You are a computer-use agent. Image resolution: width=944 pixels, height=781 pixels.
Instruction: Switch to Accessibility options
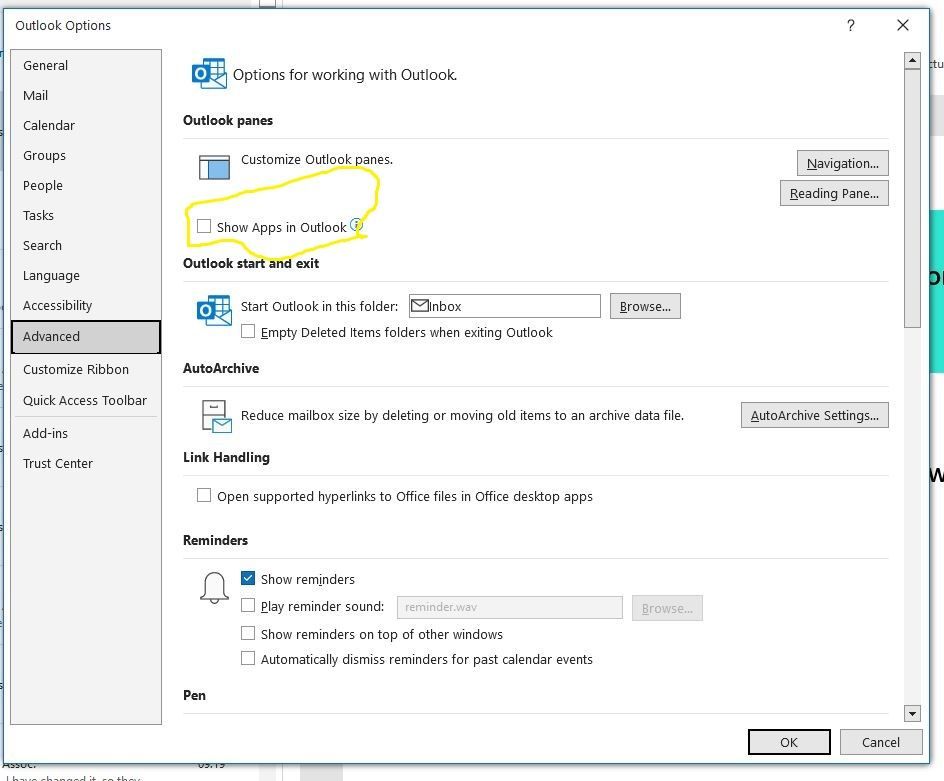click(86, 306)
